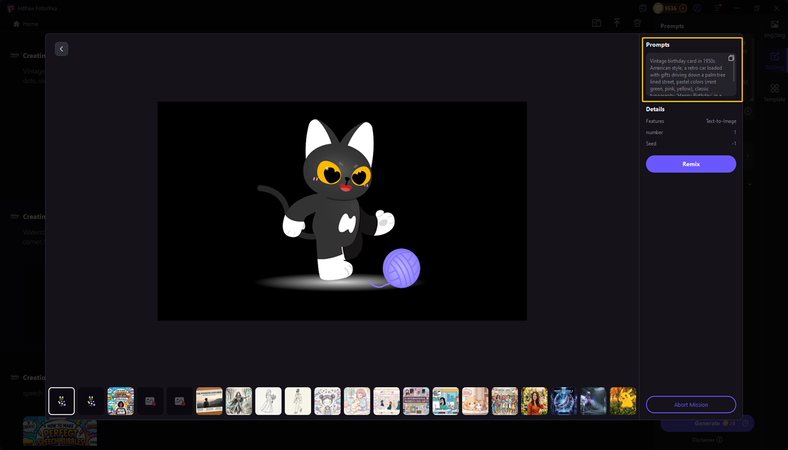The image size is (788, 450).
Task: Copy the prompt text with copy icon
Action: pyautogui.click(x=731, y=58)
